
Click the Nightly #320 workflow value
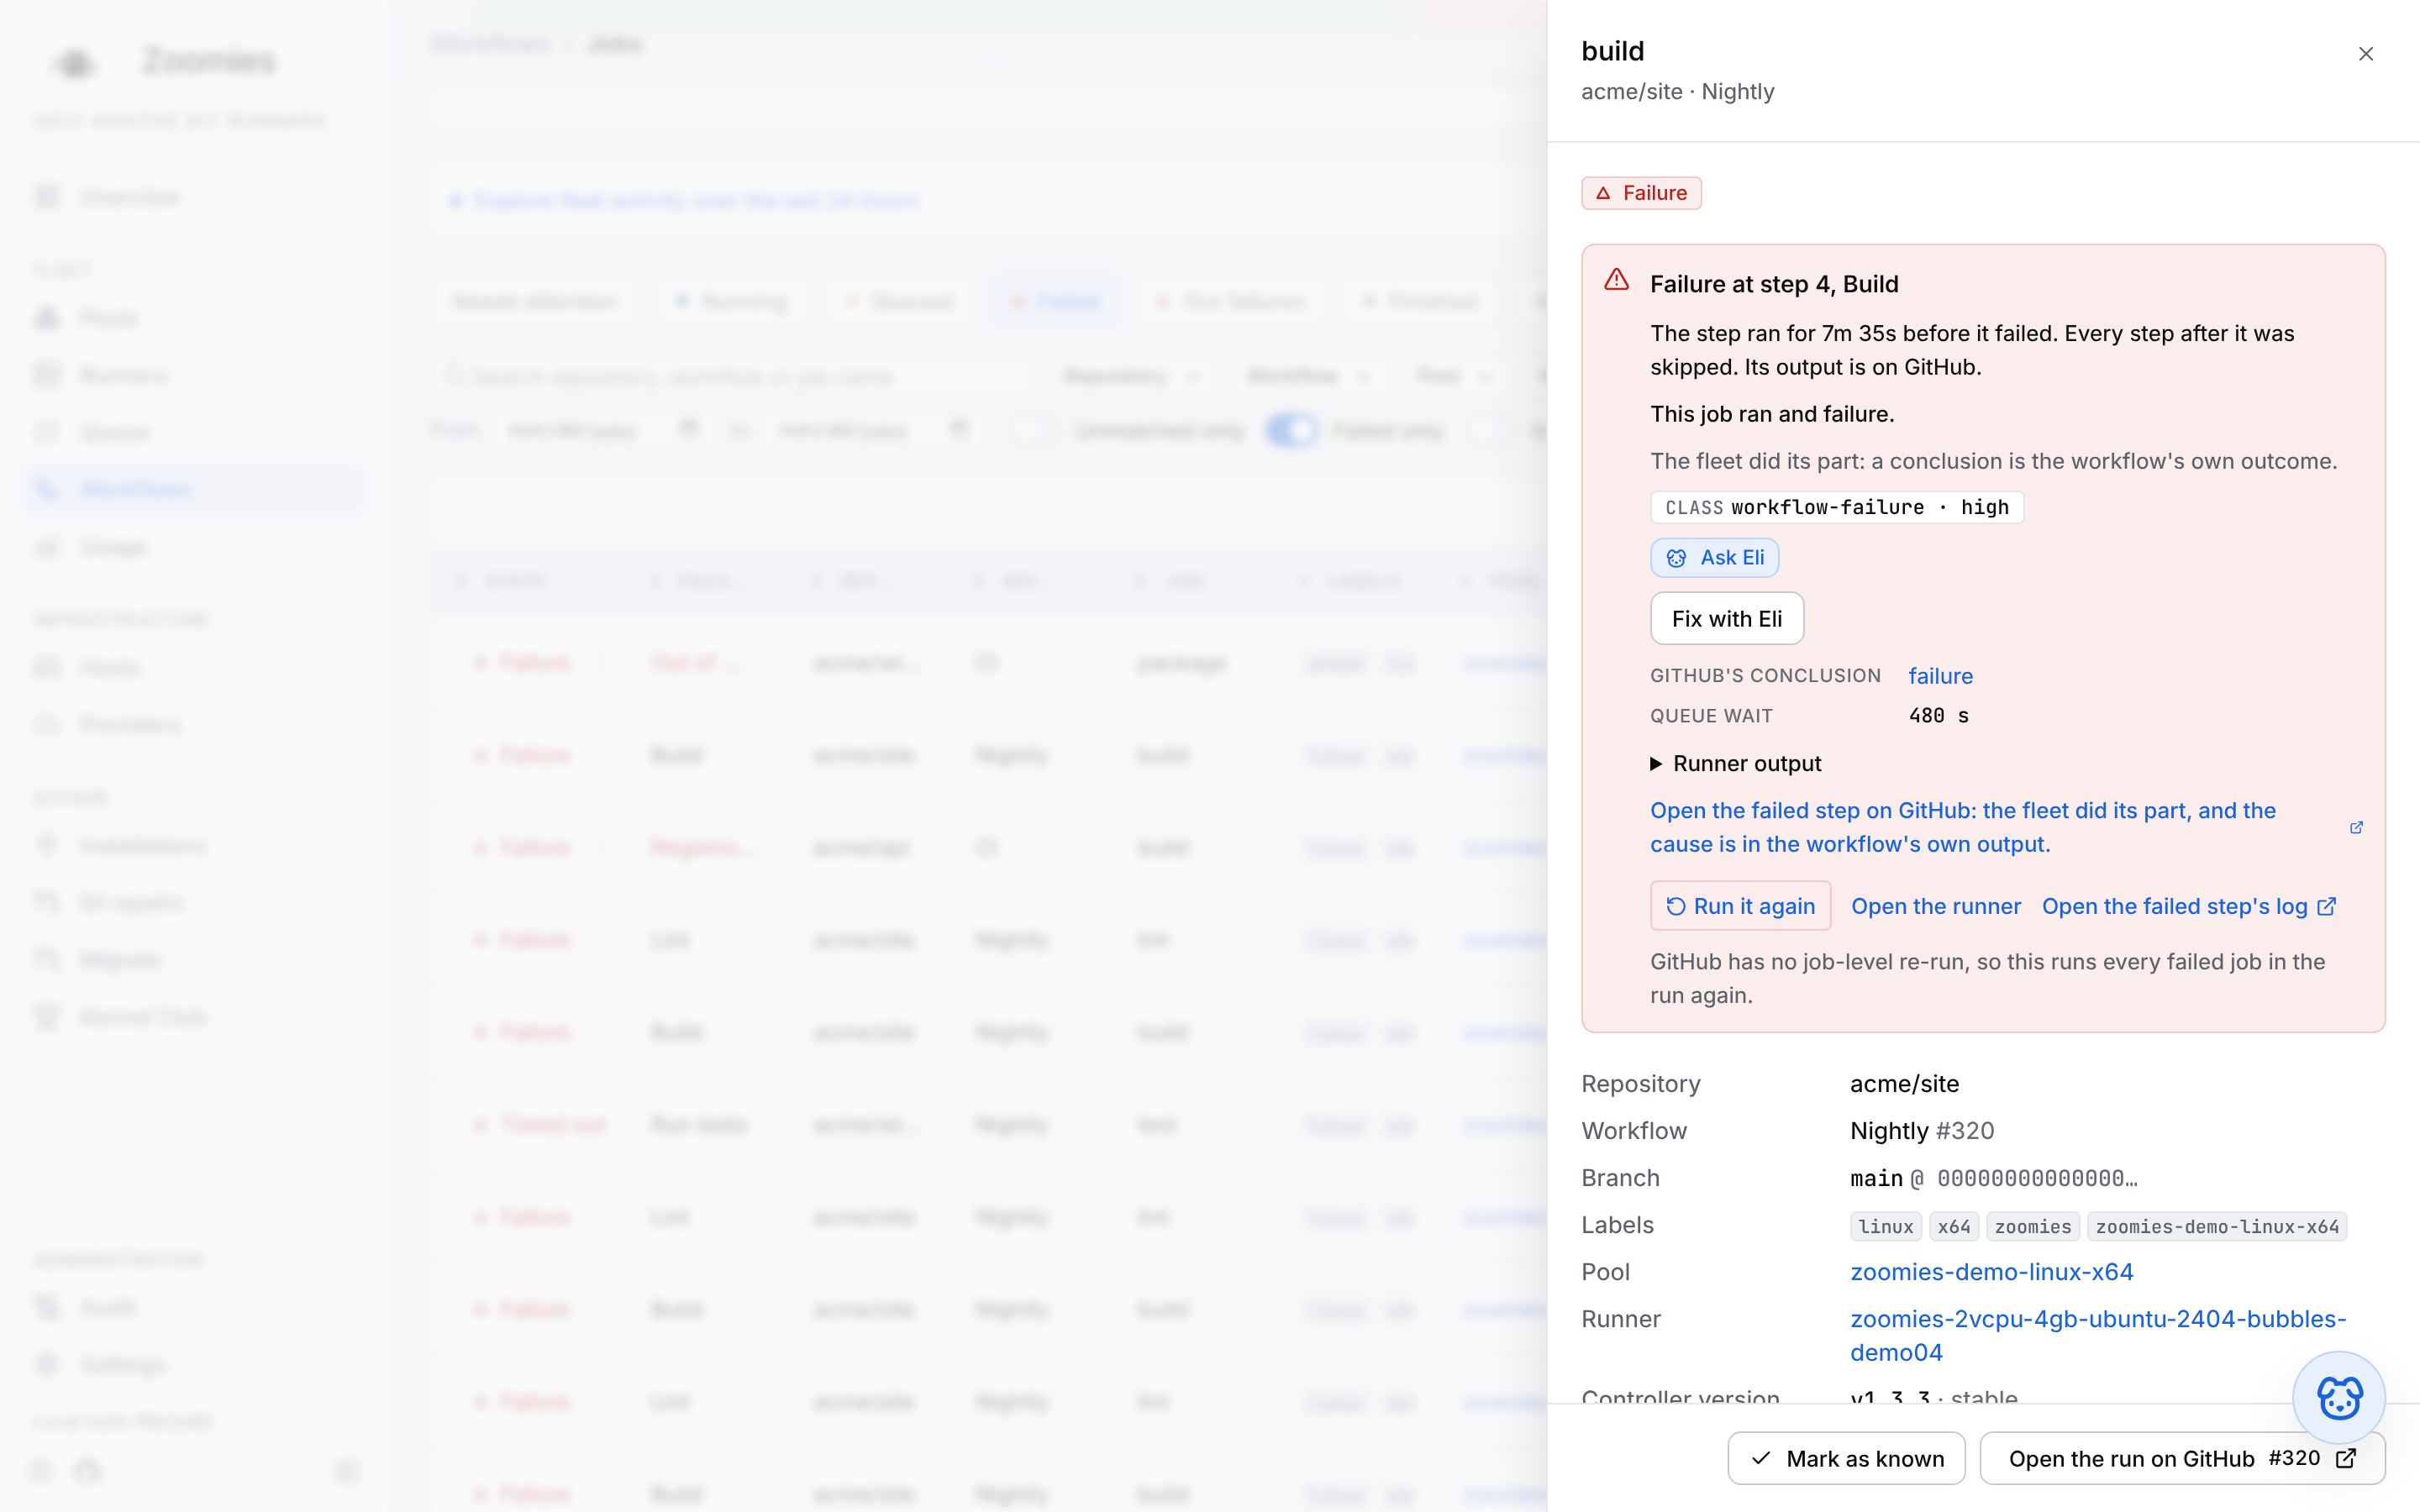(1922, 1131)
